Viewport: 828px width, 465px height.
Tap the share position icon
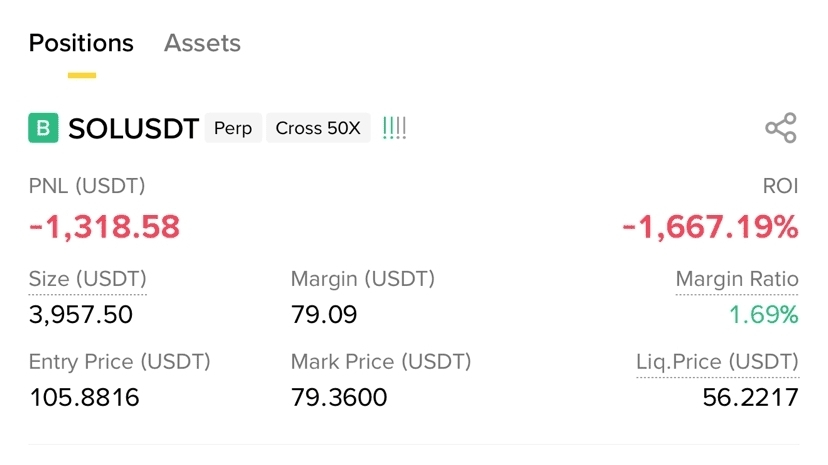tap(780, 128)
